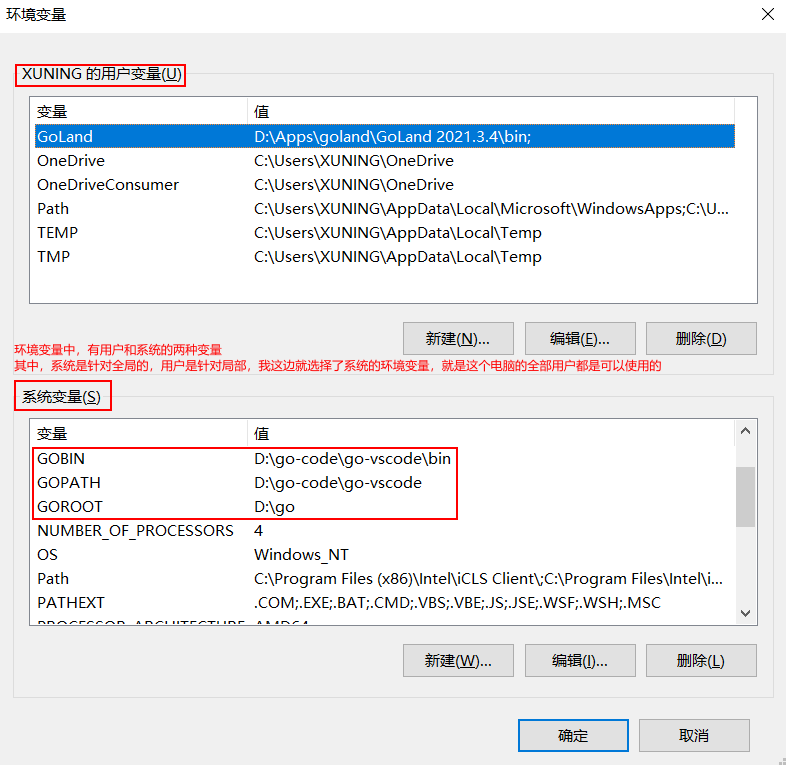786x765 pixels.
Task: Select the user Path variable with WindowsApps
Action: point(384,209)
